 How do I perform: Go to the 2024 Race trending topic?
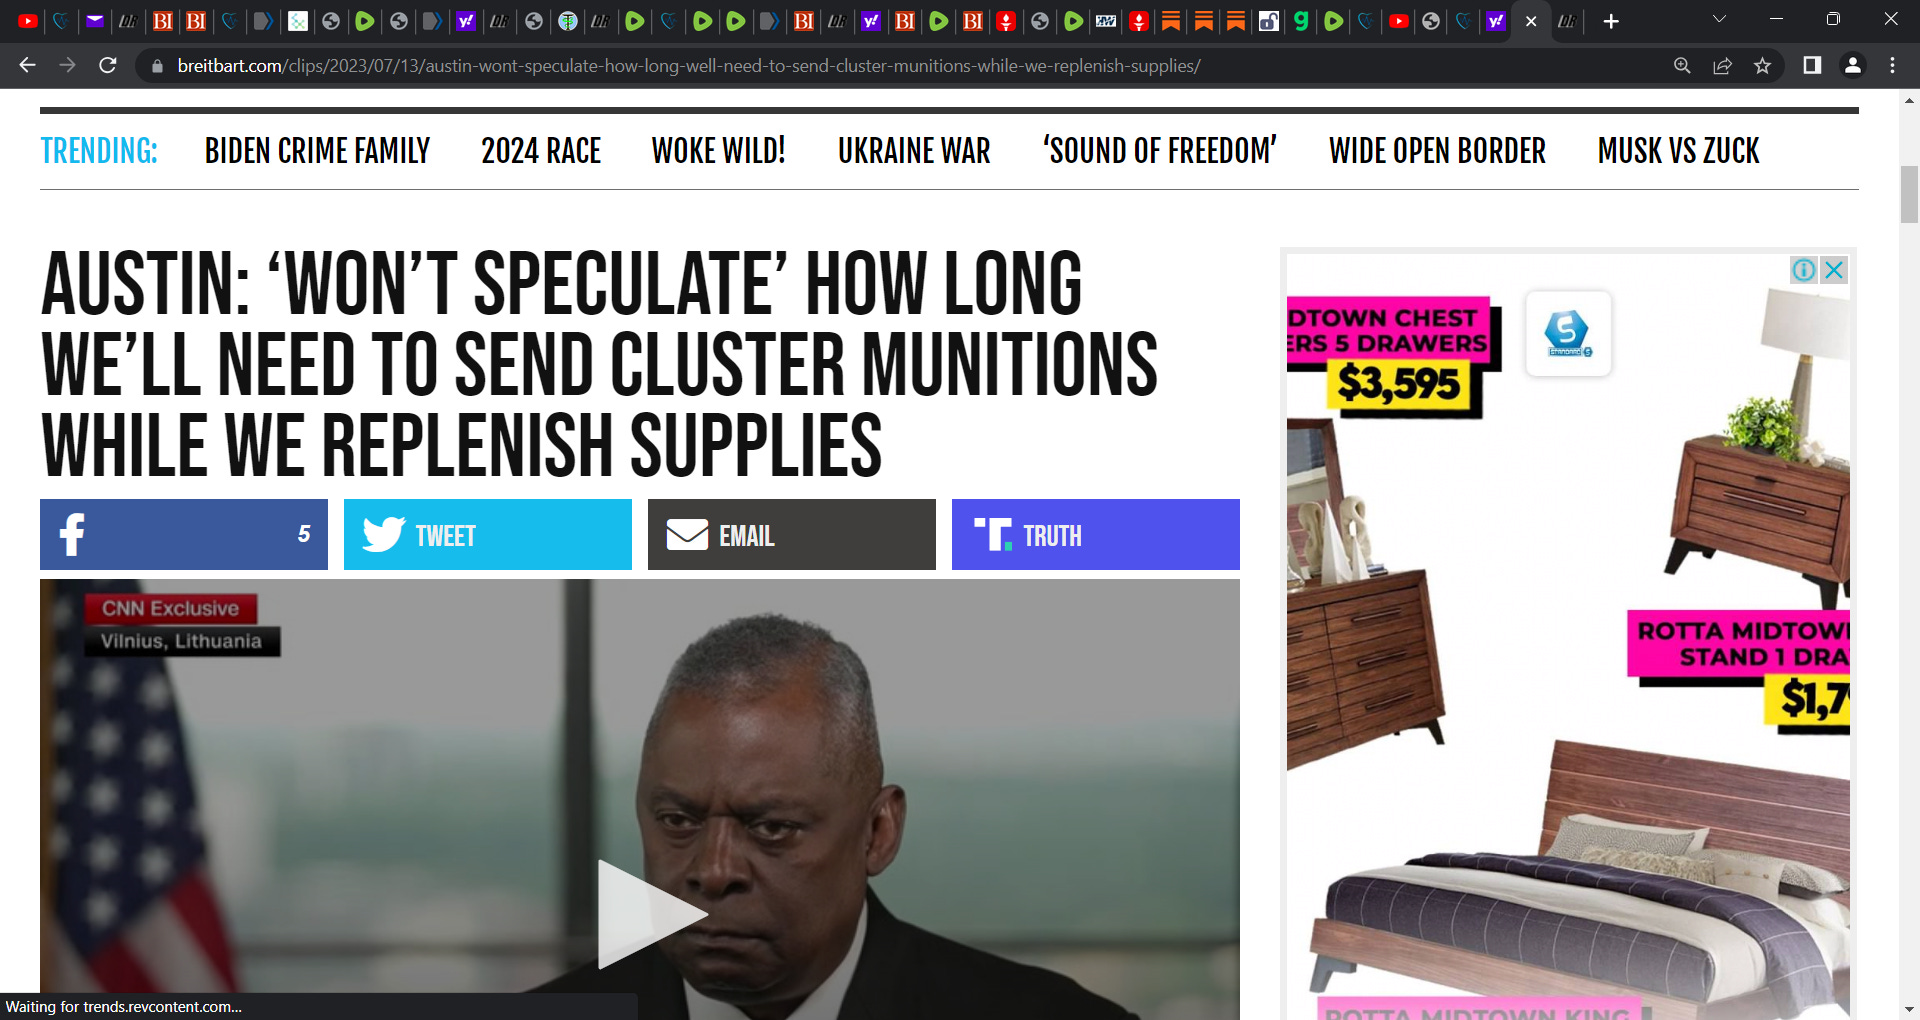point(541,151)
